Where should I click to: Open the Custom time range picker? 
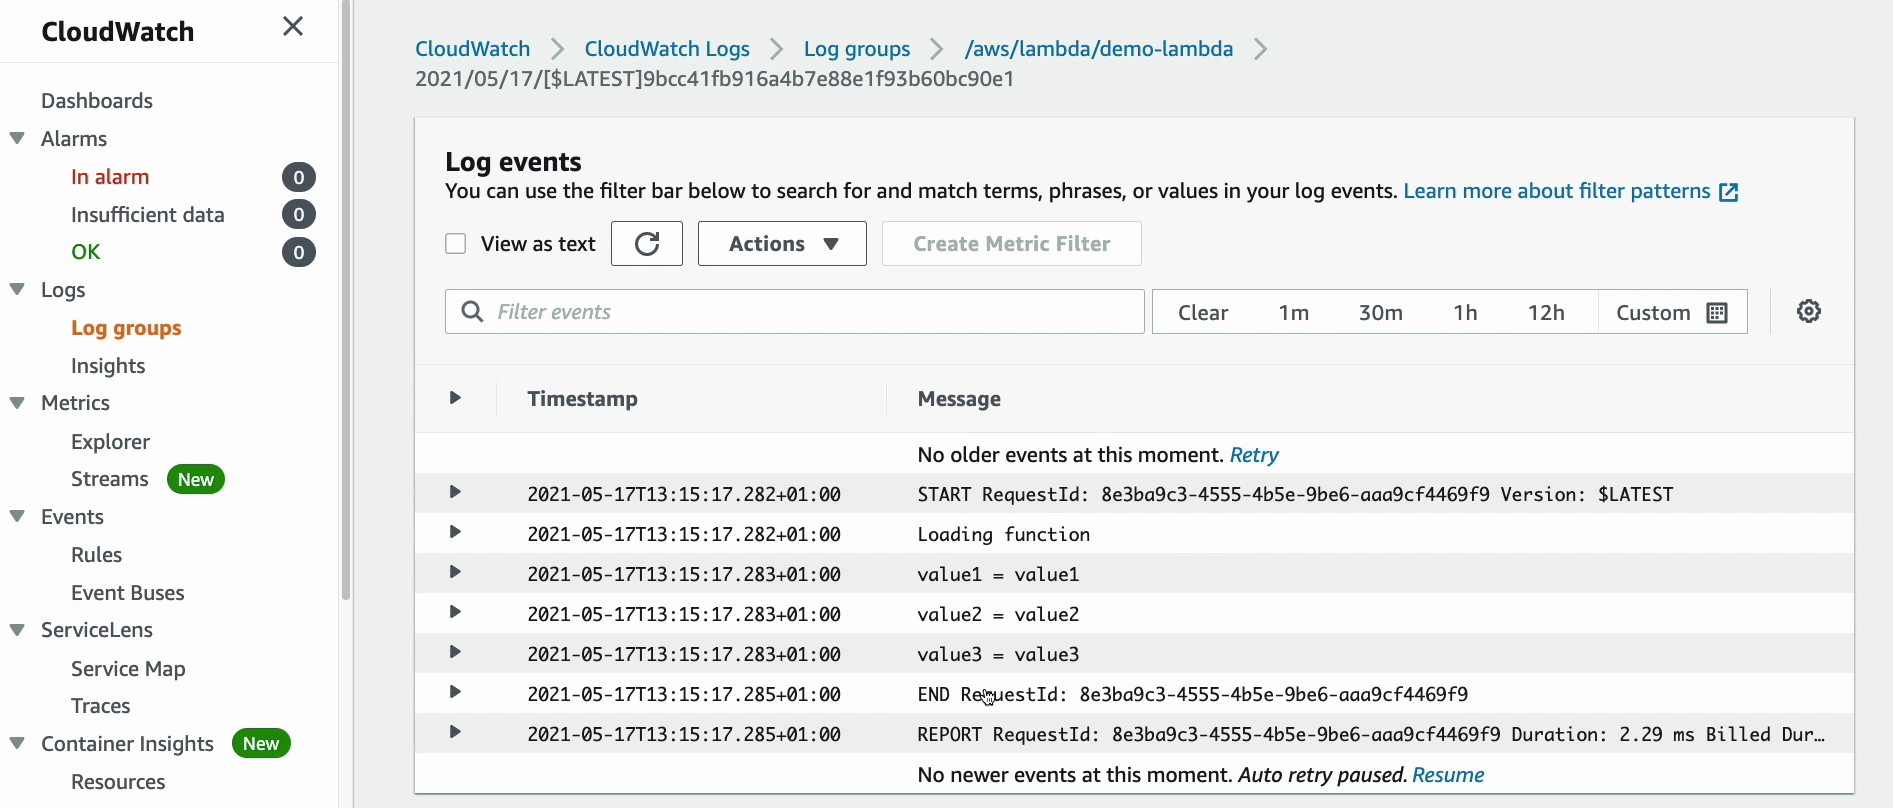(1672, 313)
